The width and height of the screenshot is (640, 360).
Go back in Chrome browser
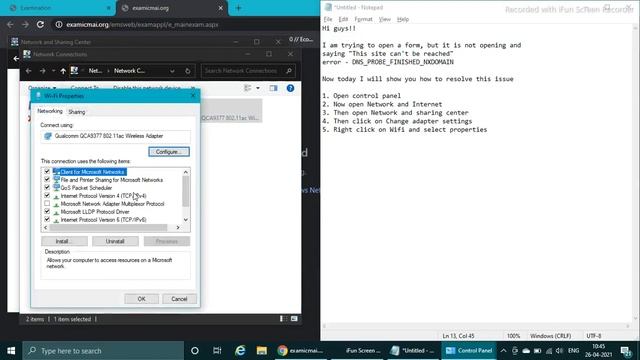pyautogui.click(x=10, y=24)
